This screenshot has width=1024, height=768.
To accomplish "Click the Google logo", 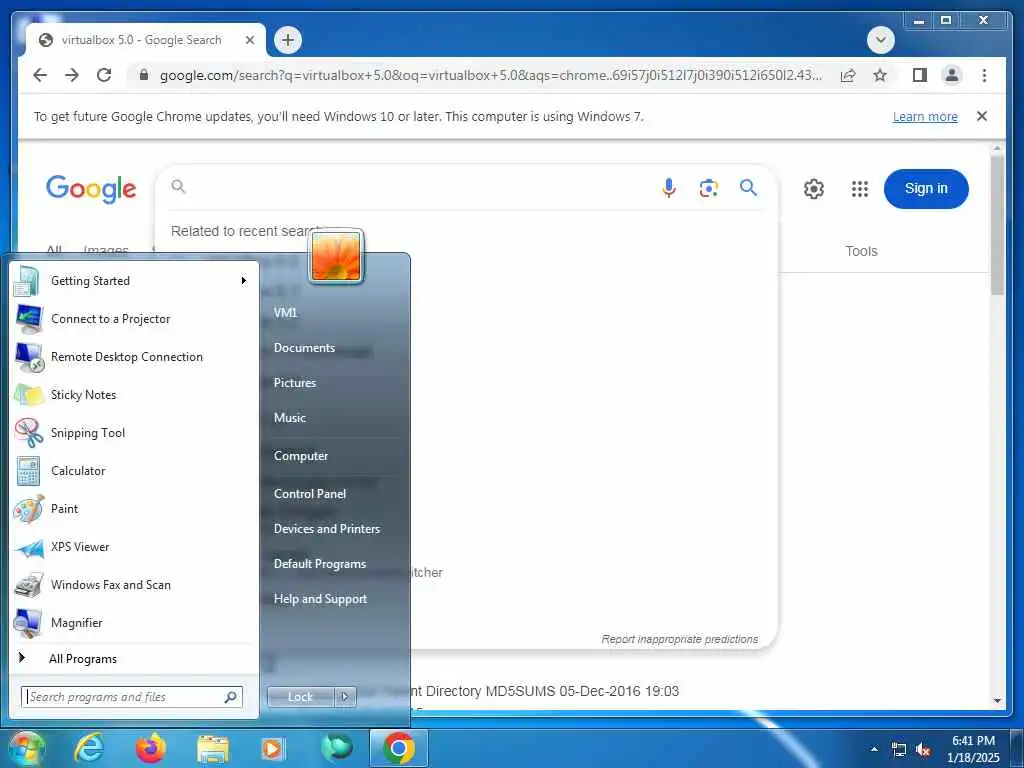I will pos(91,189).
